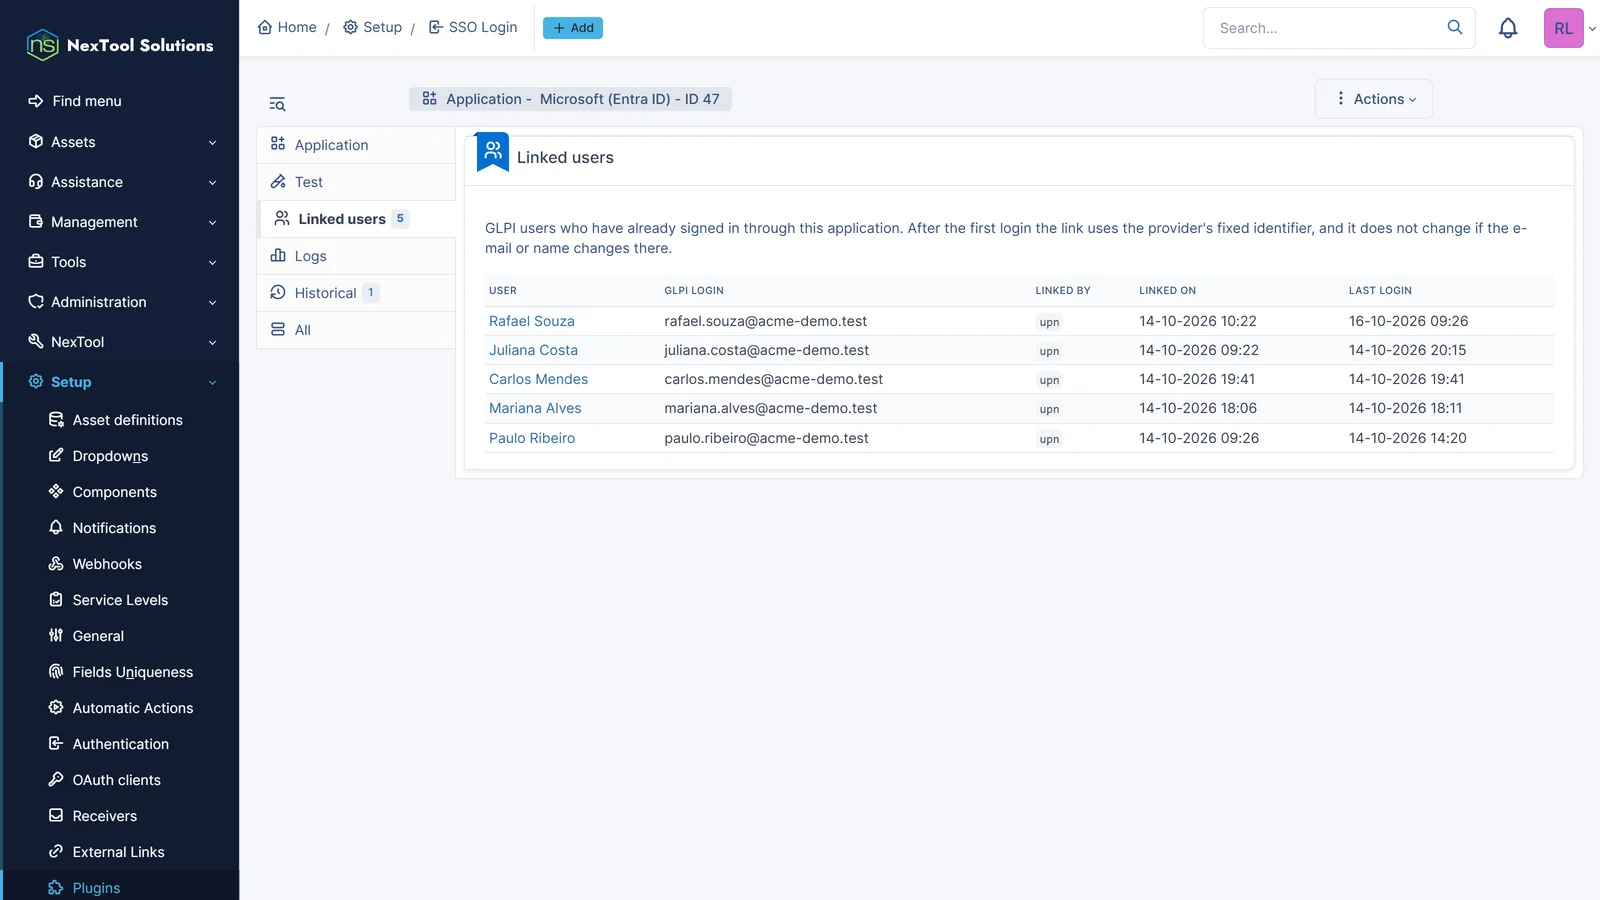Open Authentication in Setup menu
This screenshot has height=900, width=1600.
click(121, 744)
